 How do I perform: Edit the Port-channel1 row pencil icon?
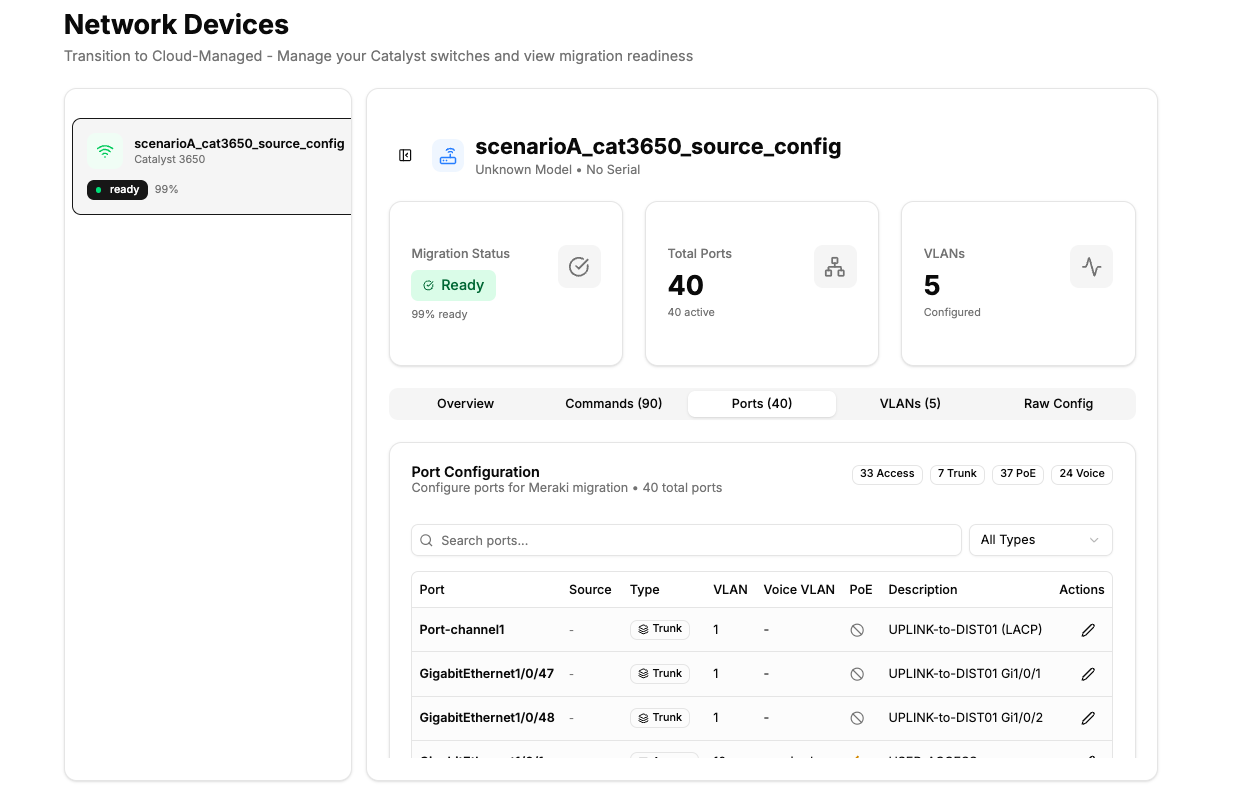pos(1088,630)
